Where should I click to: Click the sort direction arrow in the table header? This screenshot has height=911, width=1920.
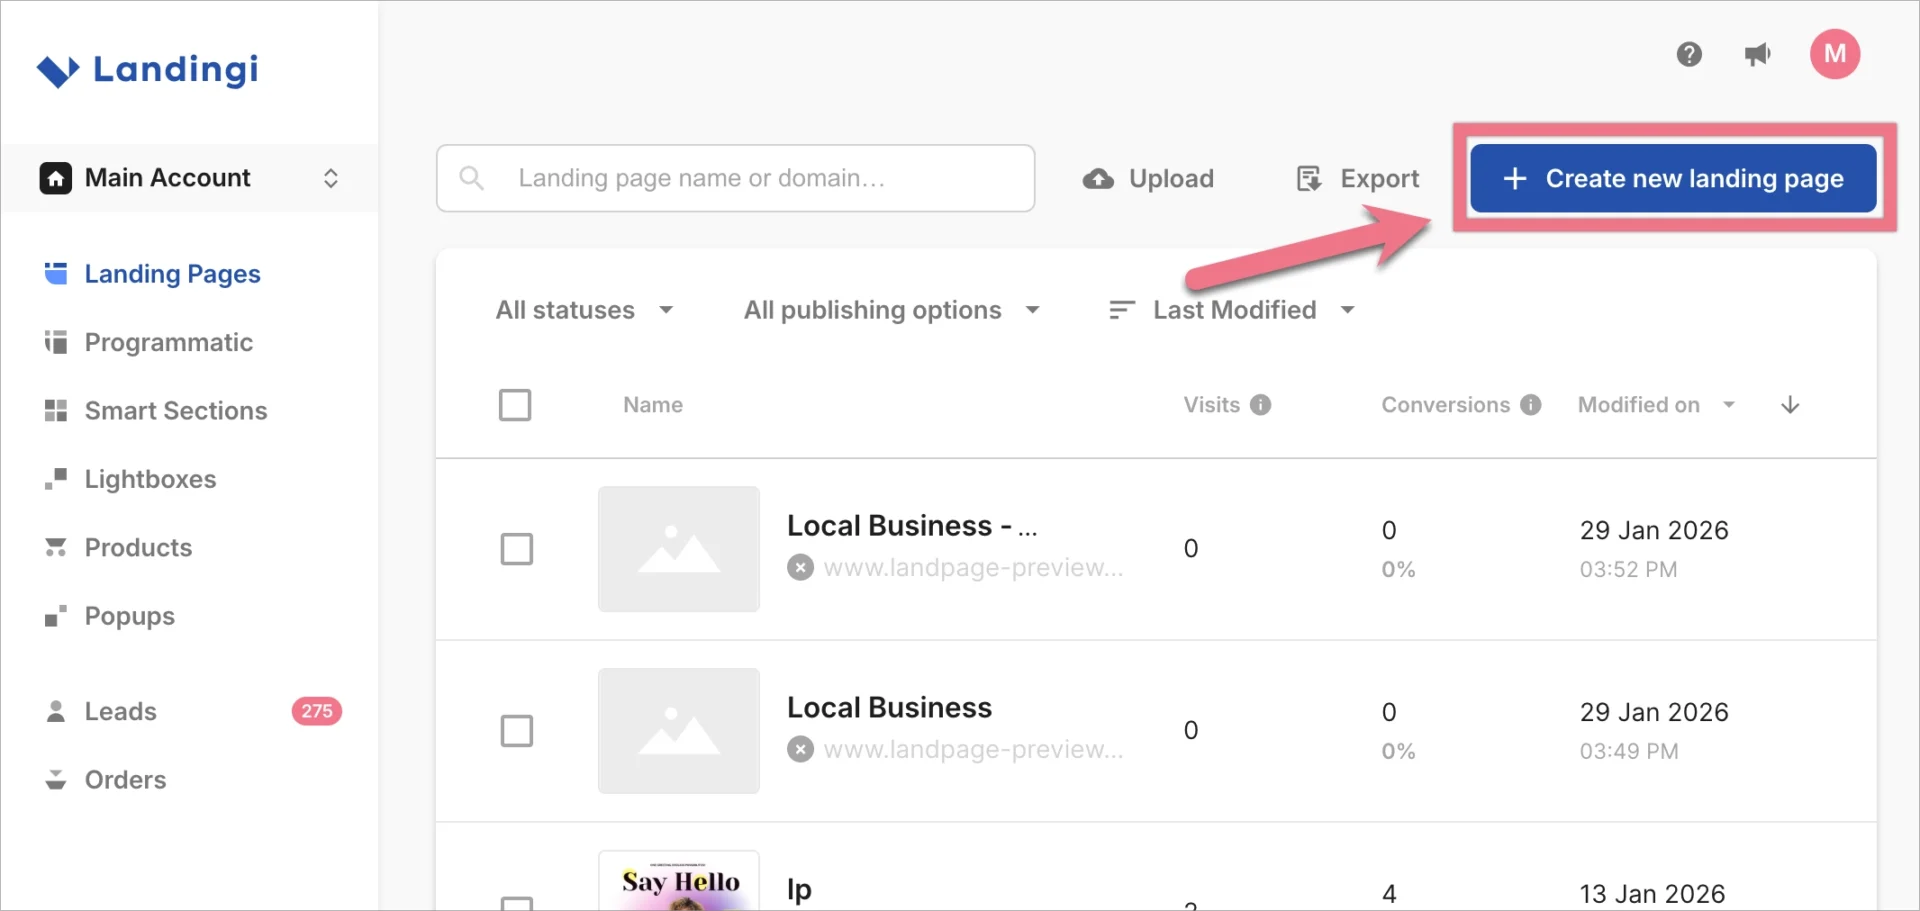[x=1790, y=405]
